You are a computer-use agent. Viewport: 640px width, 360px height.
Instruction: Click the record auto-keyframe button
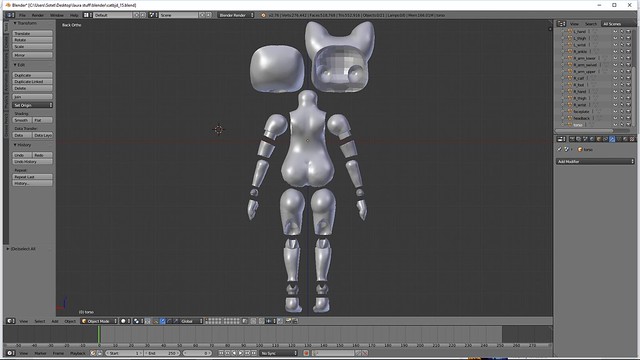point(306,353)
